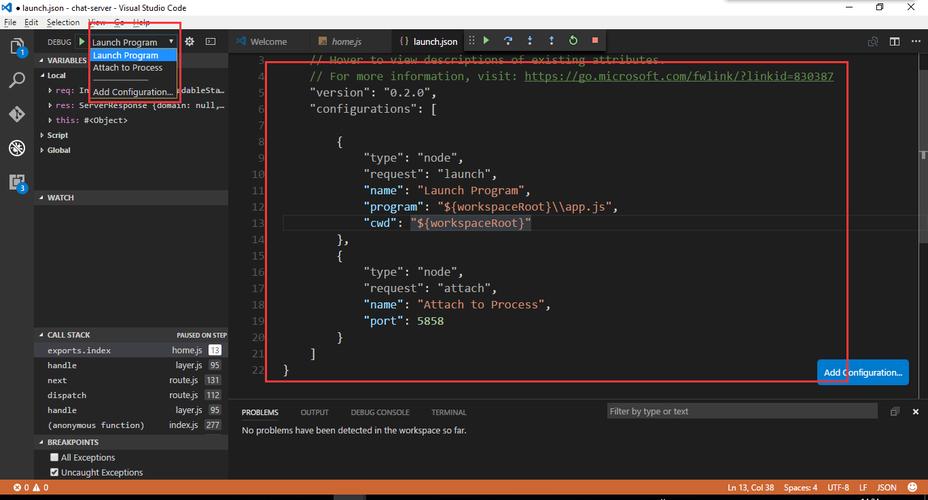Screen dimensions: 928x500
Task: Restart debugging session
Action: click(x=573, y=40)
